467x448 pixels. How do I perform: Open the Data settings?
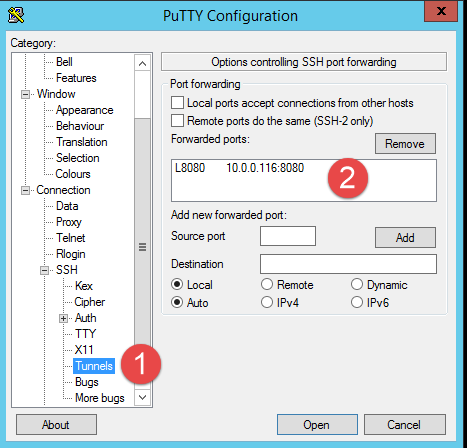(x=67, y=206)
